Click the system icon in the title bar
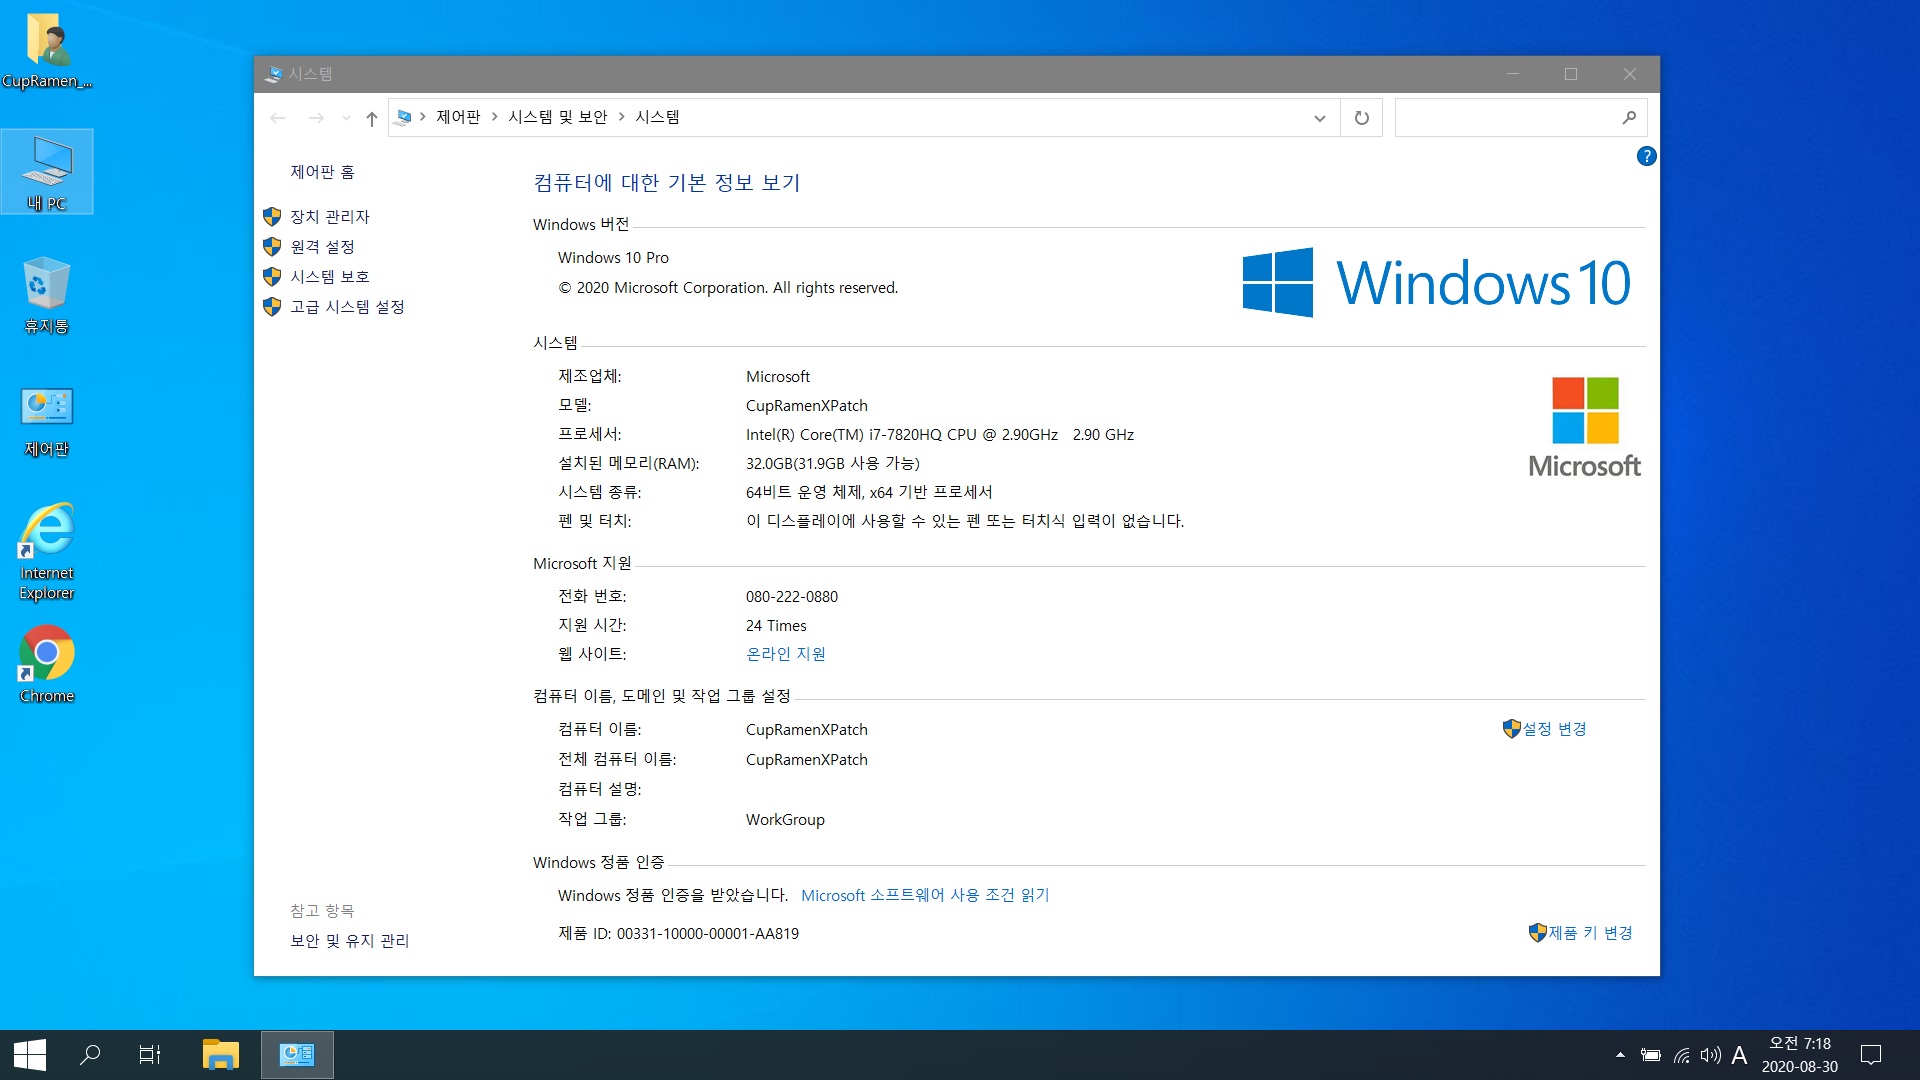The width and height of the screenshot is (1920, 1080). [274, 74]
